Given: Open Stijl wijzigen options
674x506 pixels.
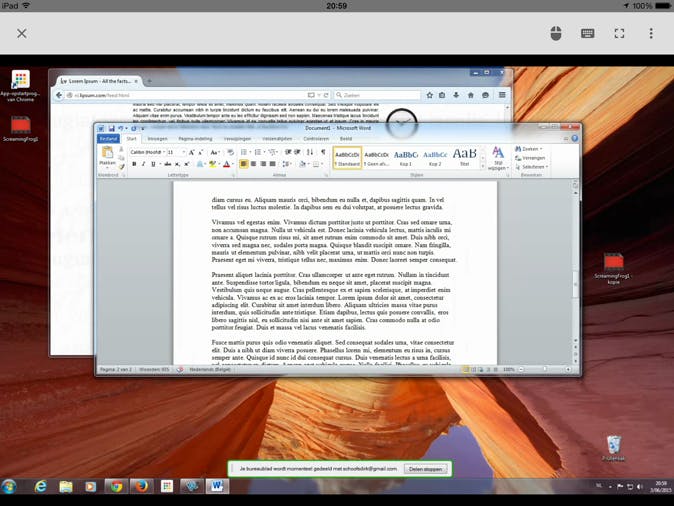Looking at the screenshot, I should tap(498, 158).
